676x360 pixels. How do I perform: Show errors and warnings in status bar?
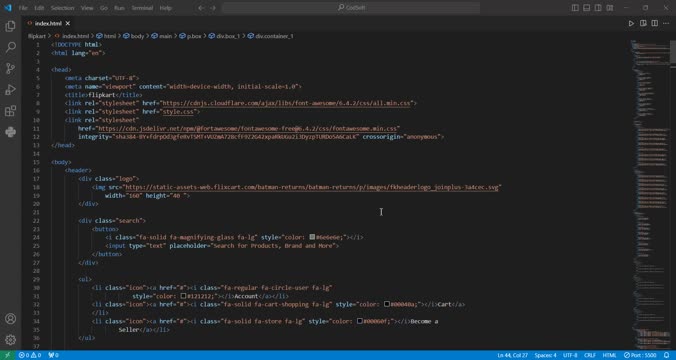[x=30, y=355]
